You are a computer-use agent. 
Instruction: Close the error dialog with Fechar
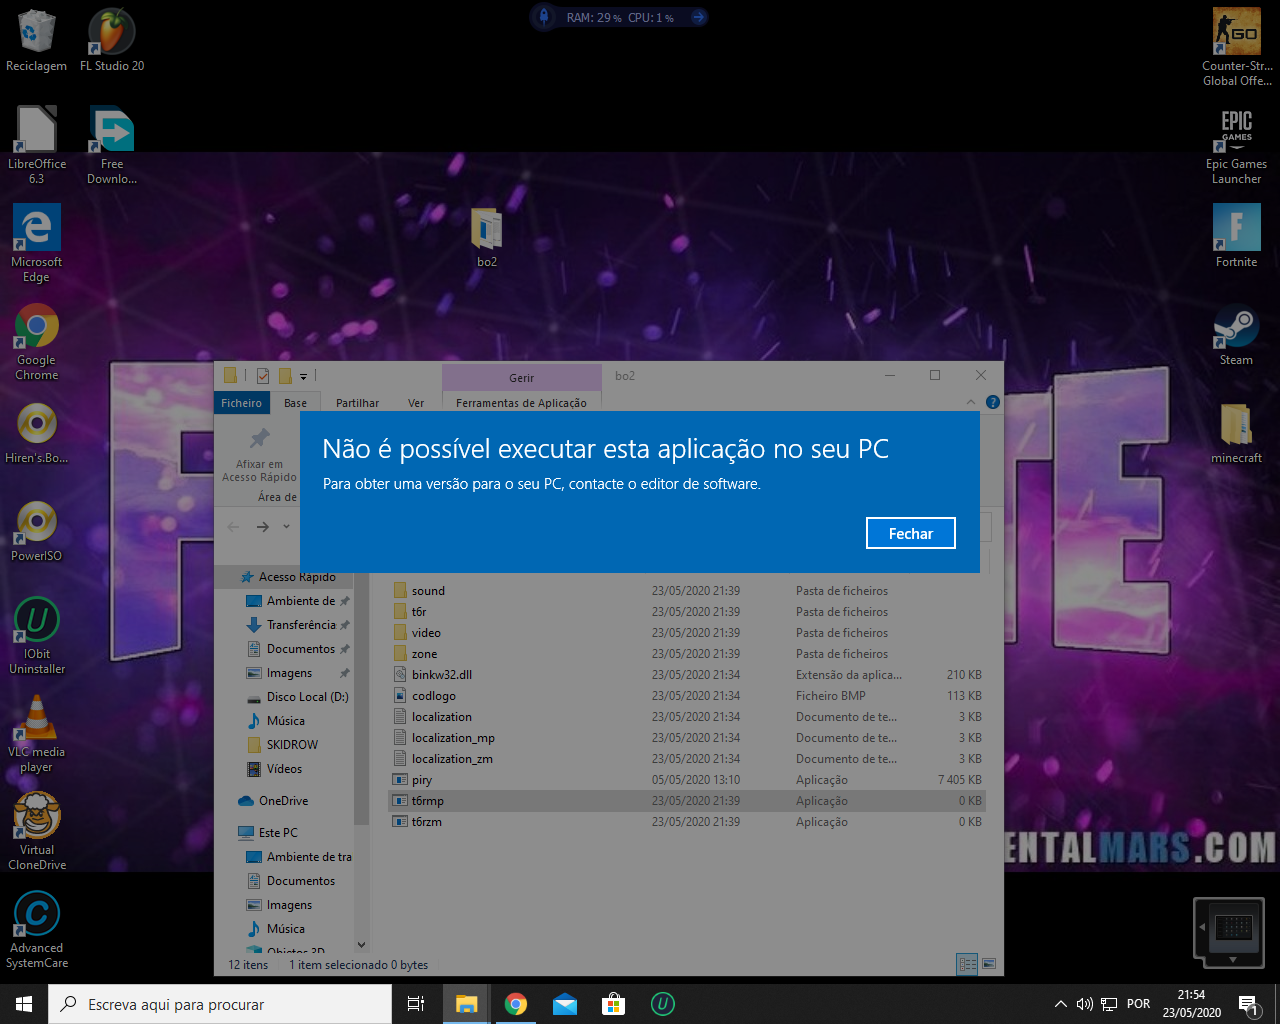click(x=910, y=533)
